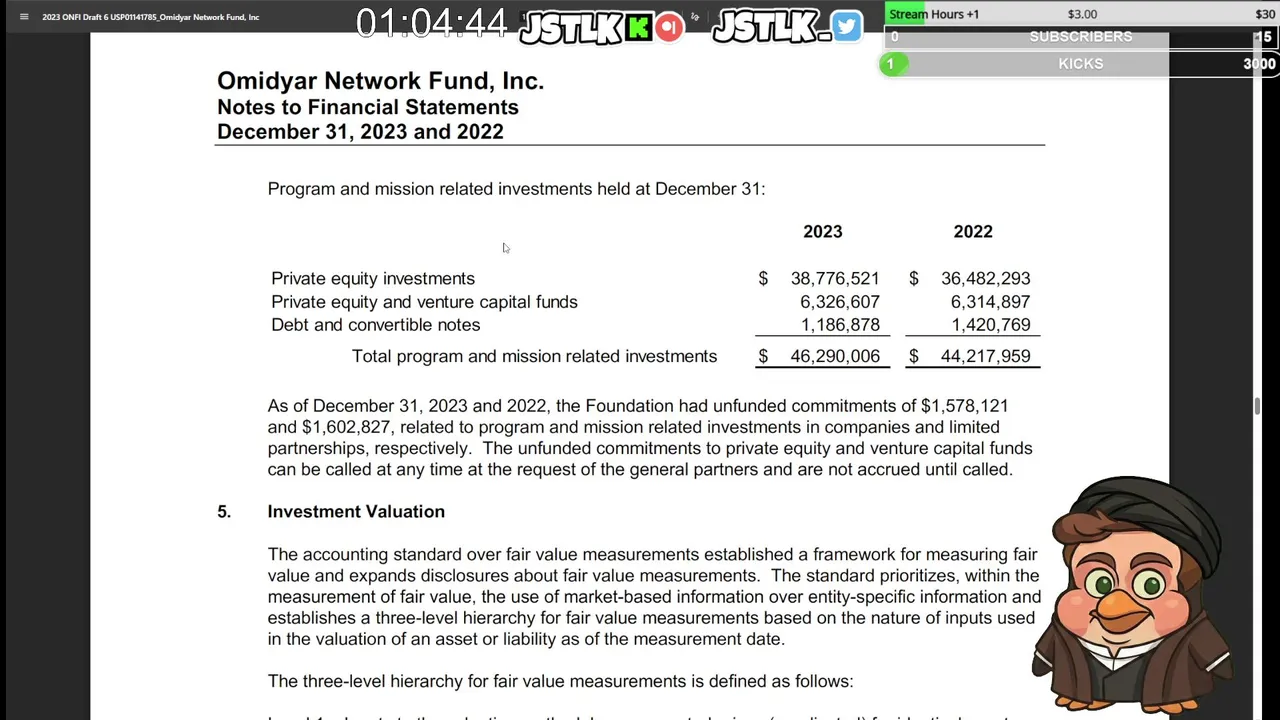This screenshot has height=720, width=1280.
Task: Click 'Private equity investments' row label
Action: pyautogui.click(x=373, y=279)
